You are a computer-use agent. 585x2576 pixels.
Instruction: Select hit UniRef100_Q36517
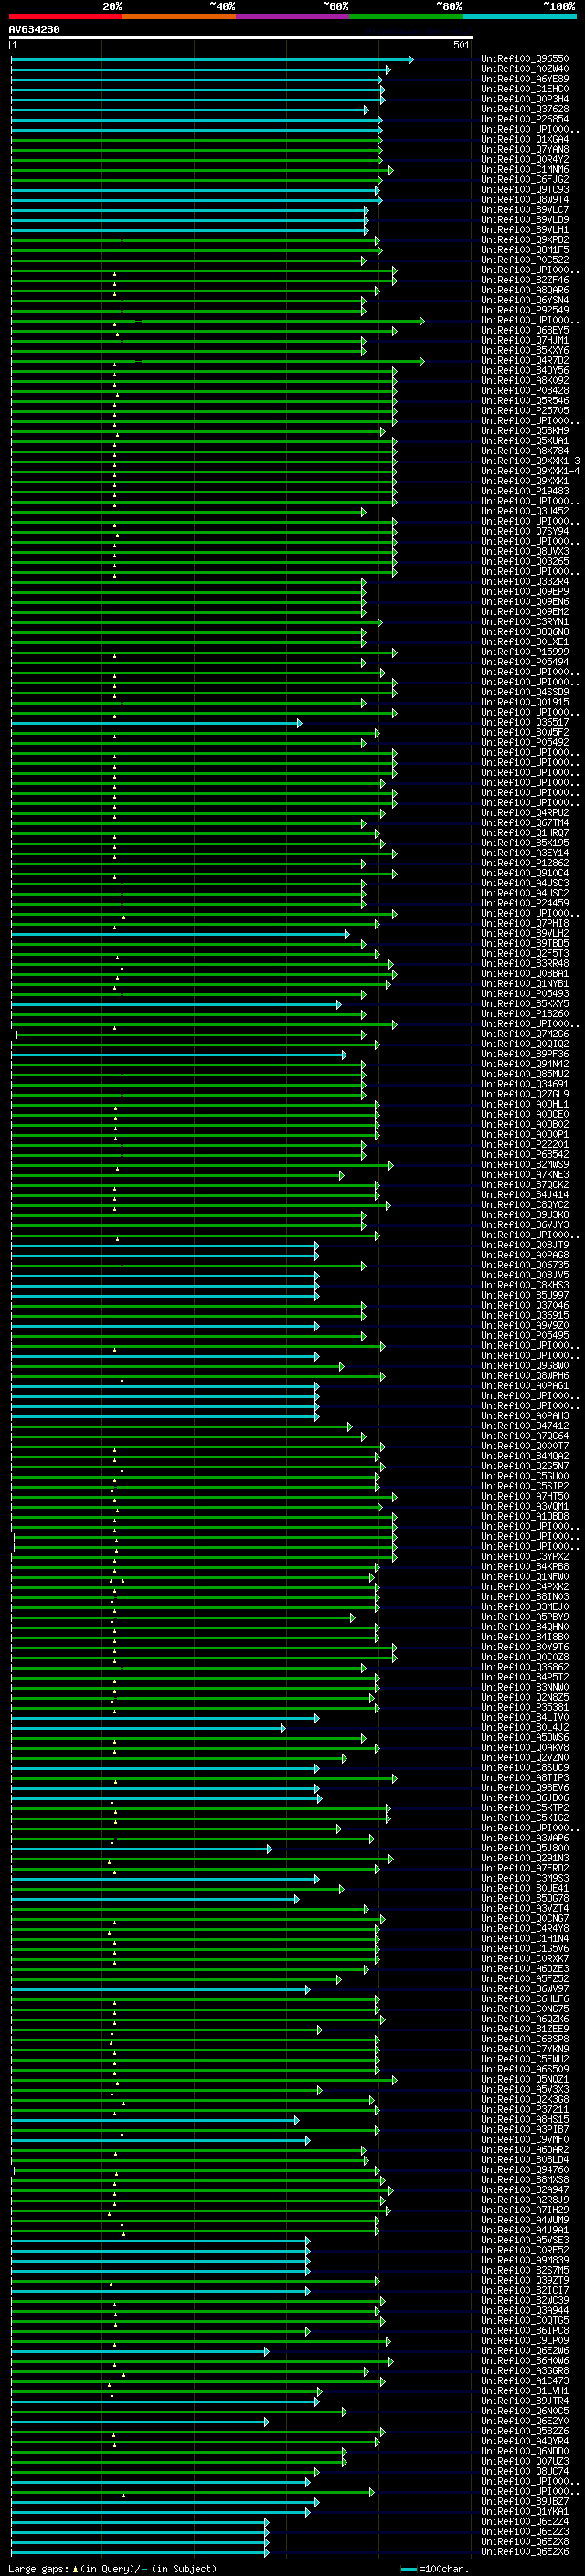[x=525, y=723]
